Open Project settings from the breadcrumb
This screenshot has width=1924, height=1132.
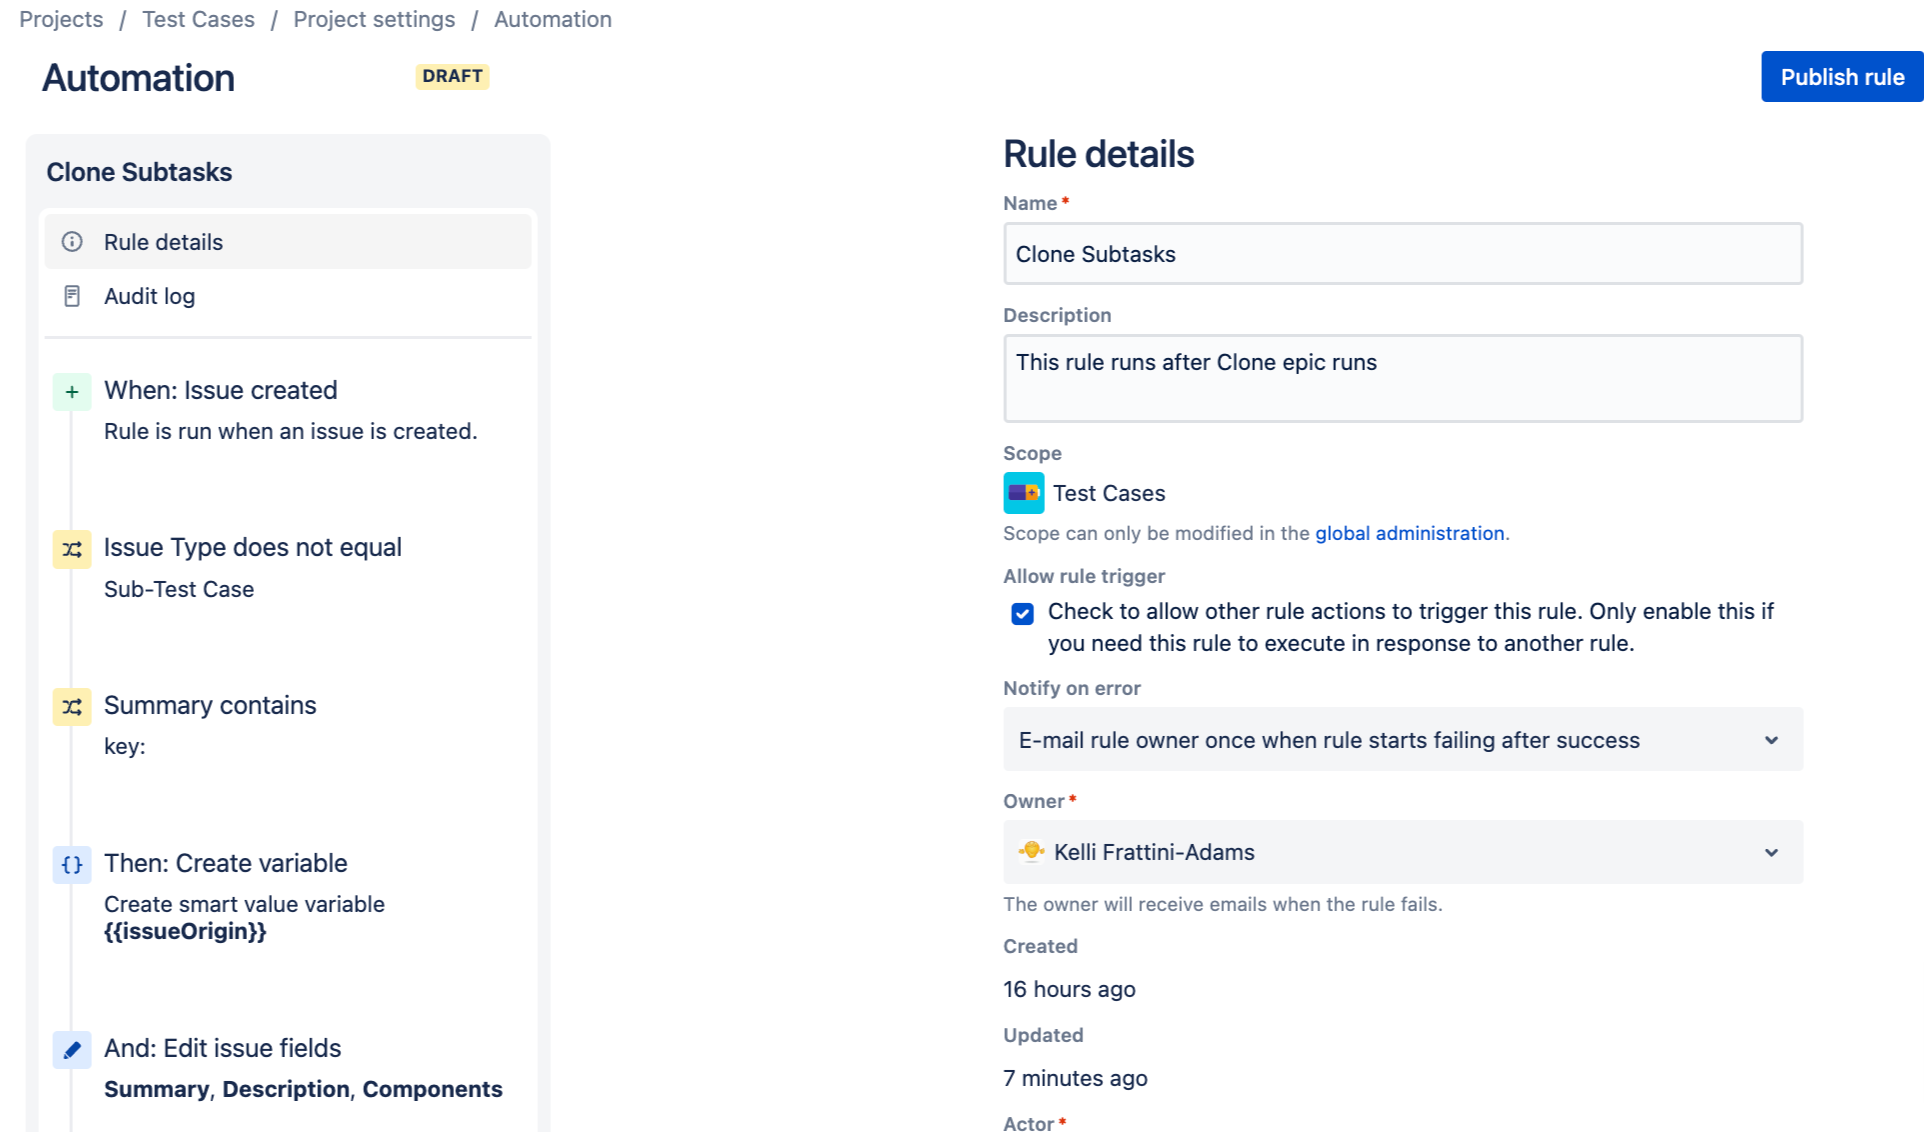[x=373, y=19]
